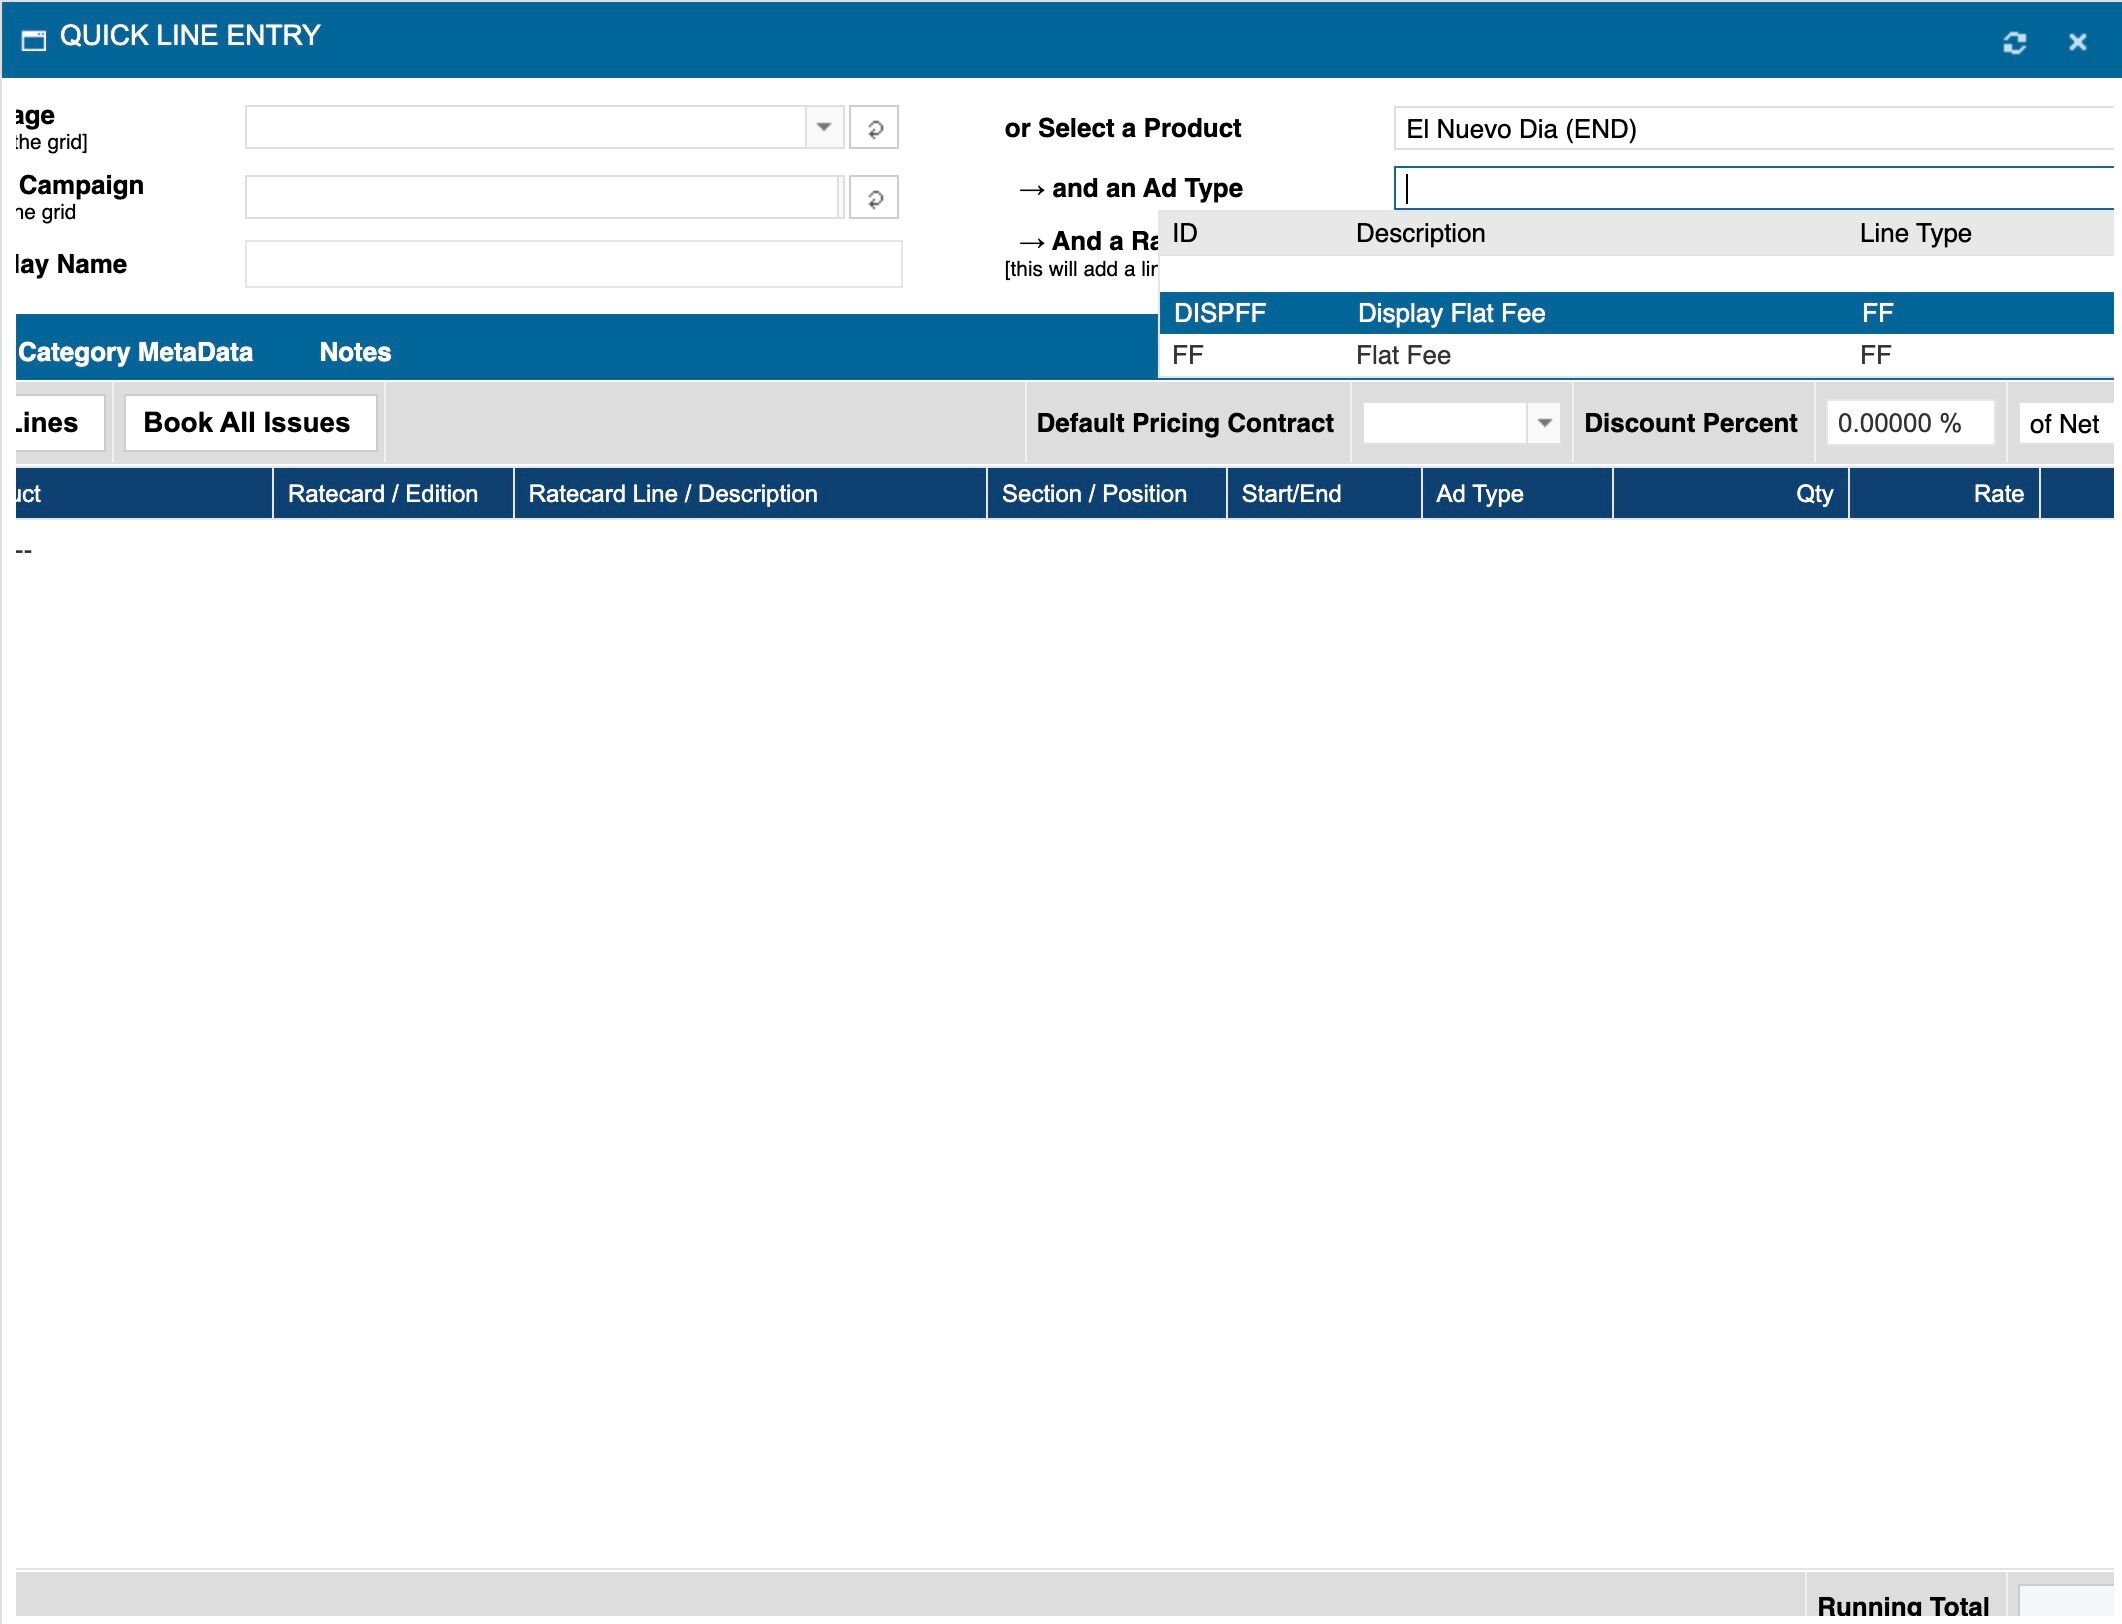Switch to the Category MetaData tab
Viewport: 2122px width, 1624px height.
click(135, 352)
